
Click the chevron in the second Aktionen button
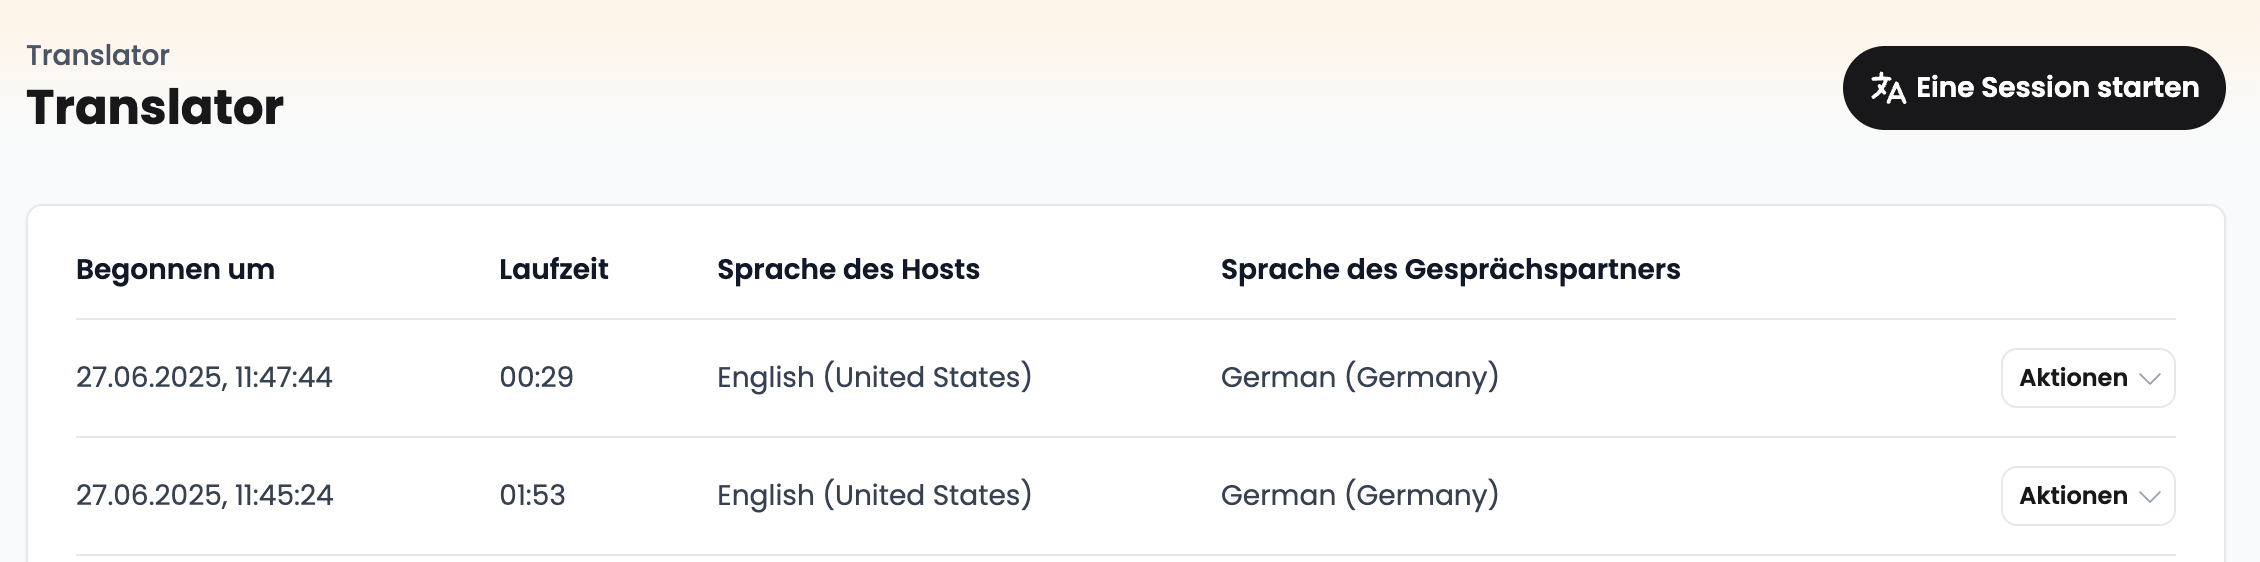pyautogui.click(x=2150, y=497)
